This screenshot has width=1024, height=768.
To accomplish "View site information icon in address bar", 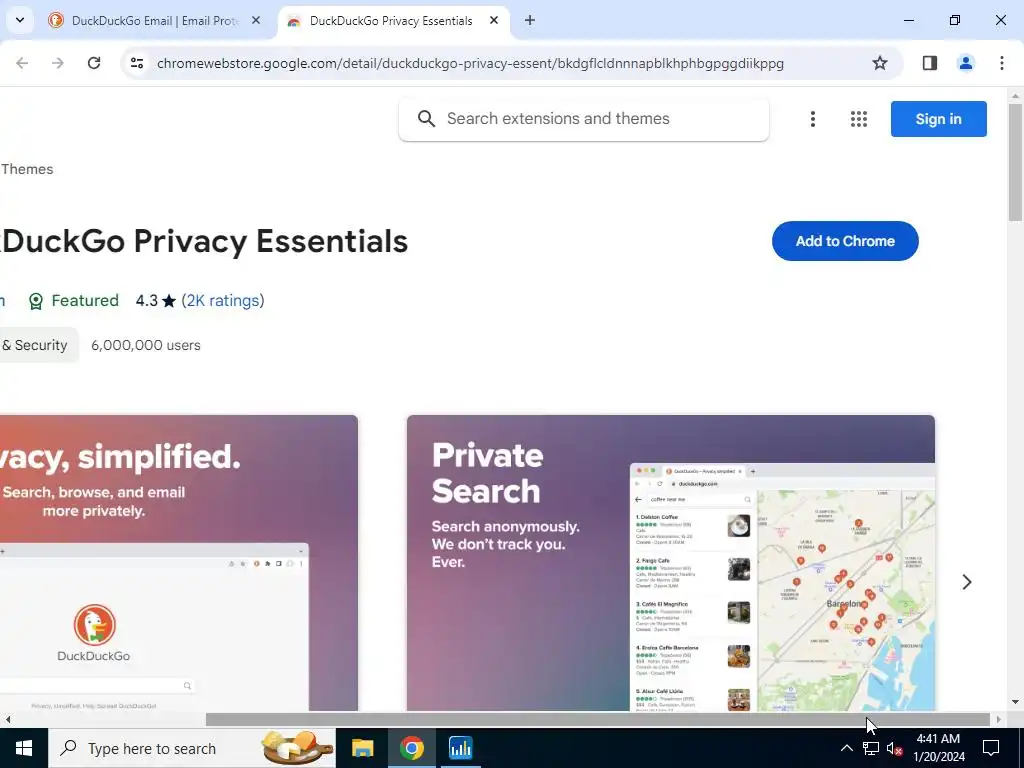I will click(x=137, y=63).
